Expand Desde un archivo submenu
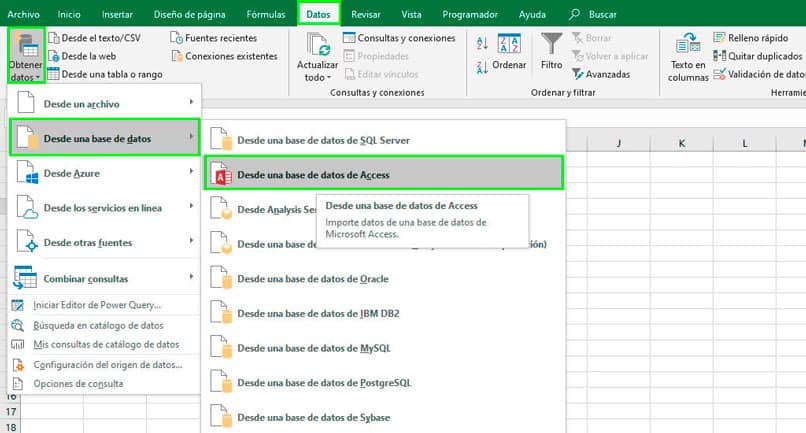The image size is (806, 433). [105, 103]
